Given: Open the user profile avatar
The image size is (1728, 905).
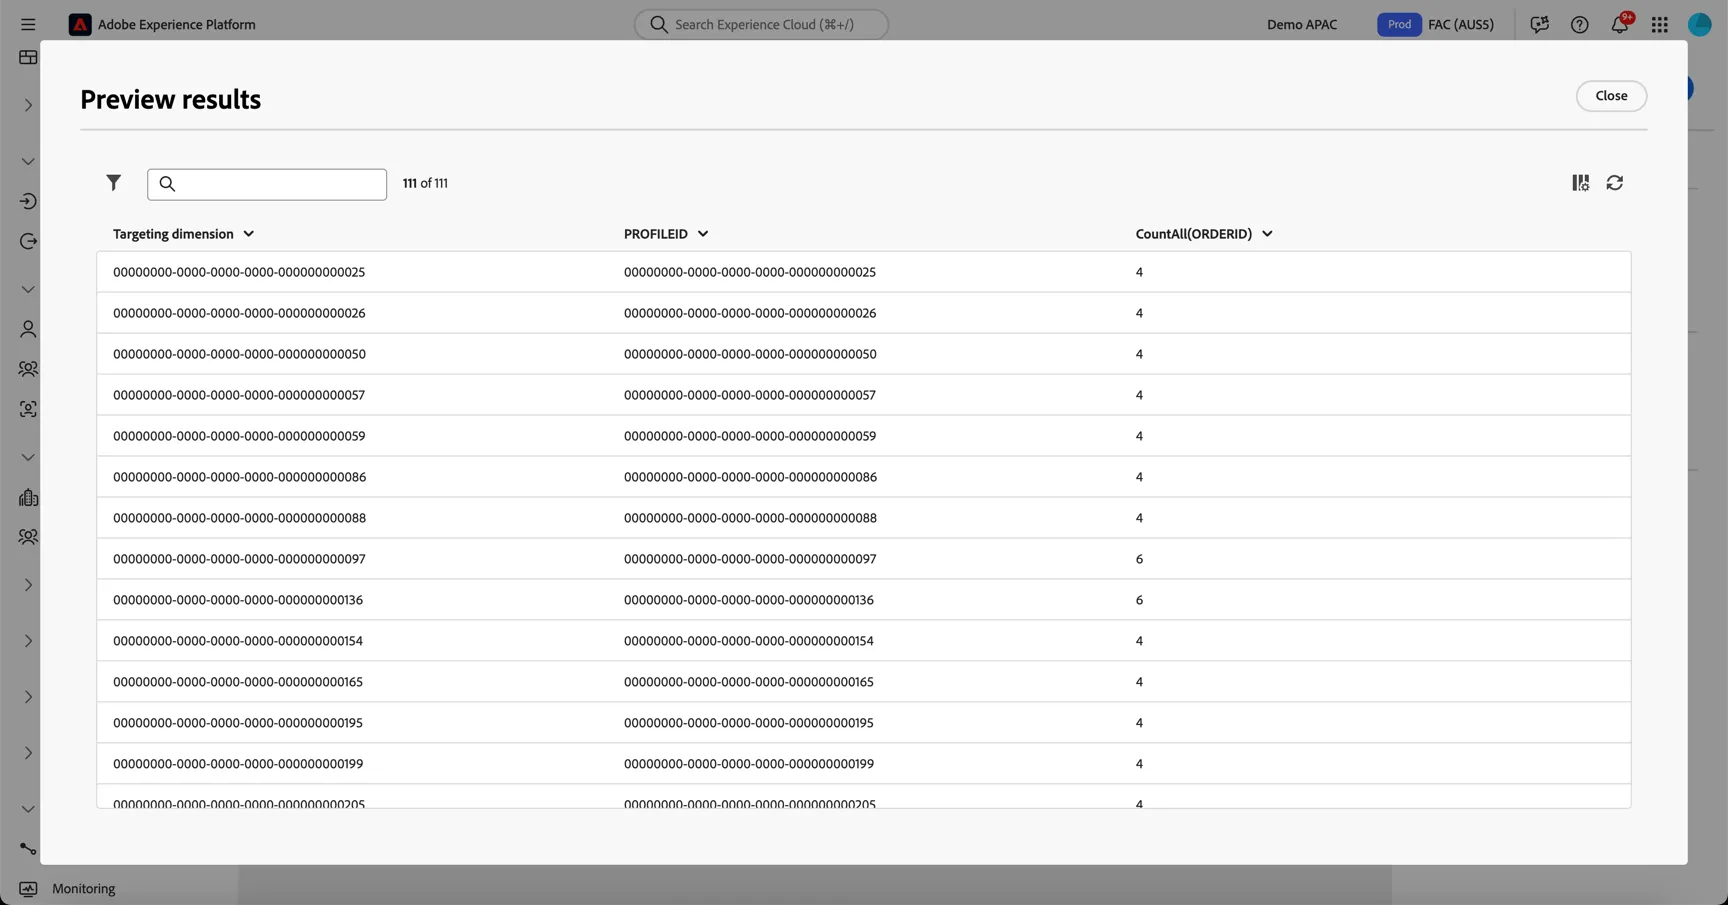Looking at the screenshot, I should click(1700, 24).
